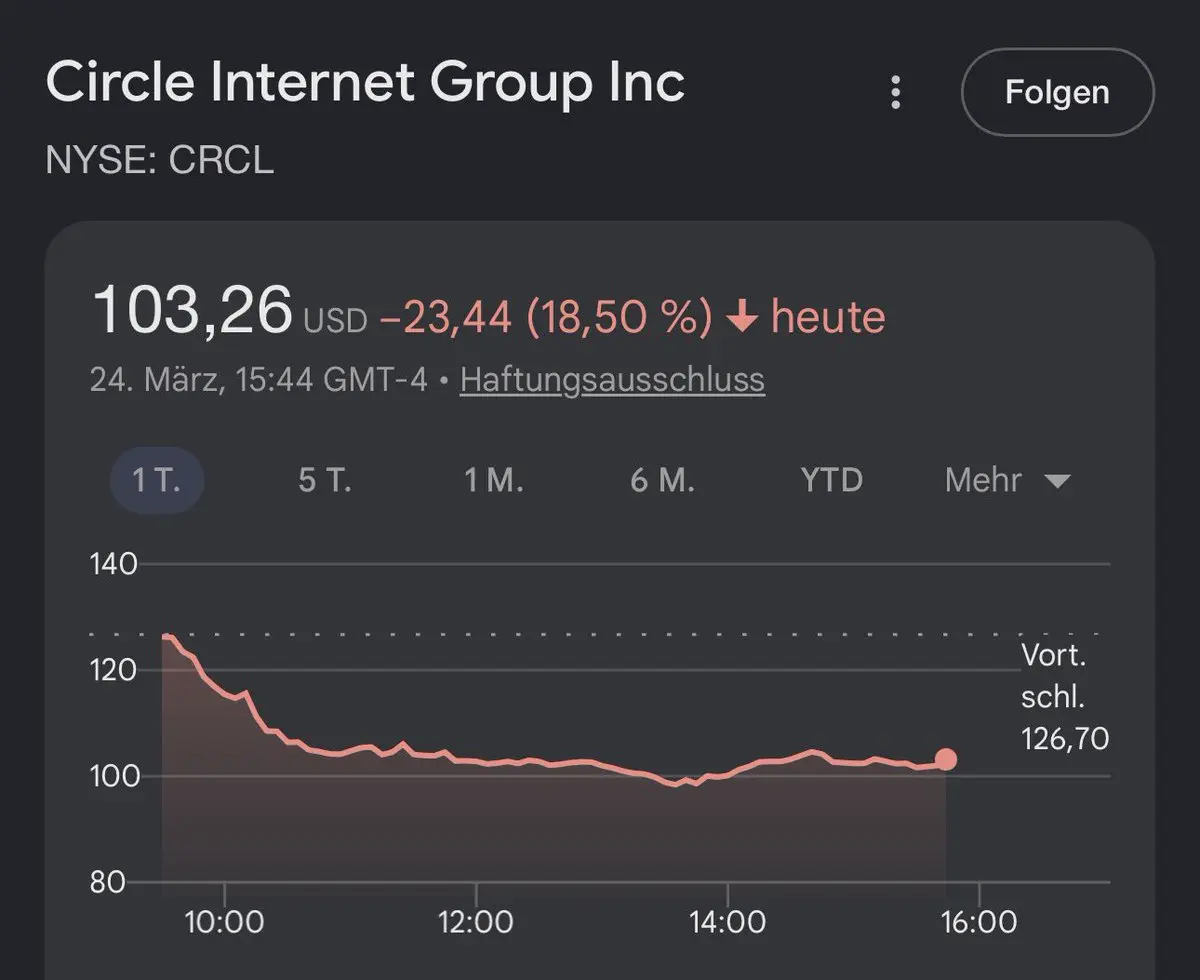Click the Folgen follow button
This screenshot has width=1200, height=980.
click(x=1057, y=92)
